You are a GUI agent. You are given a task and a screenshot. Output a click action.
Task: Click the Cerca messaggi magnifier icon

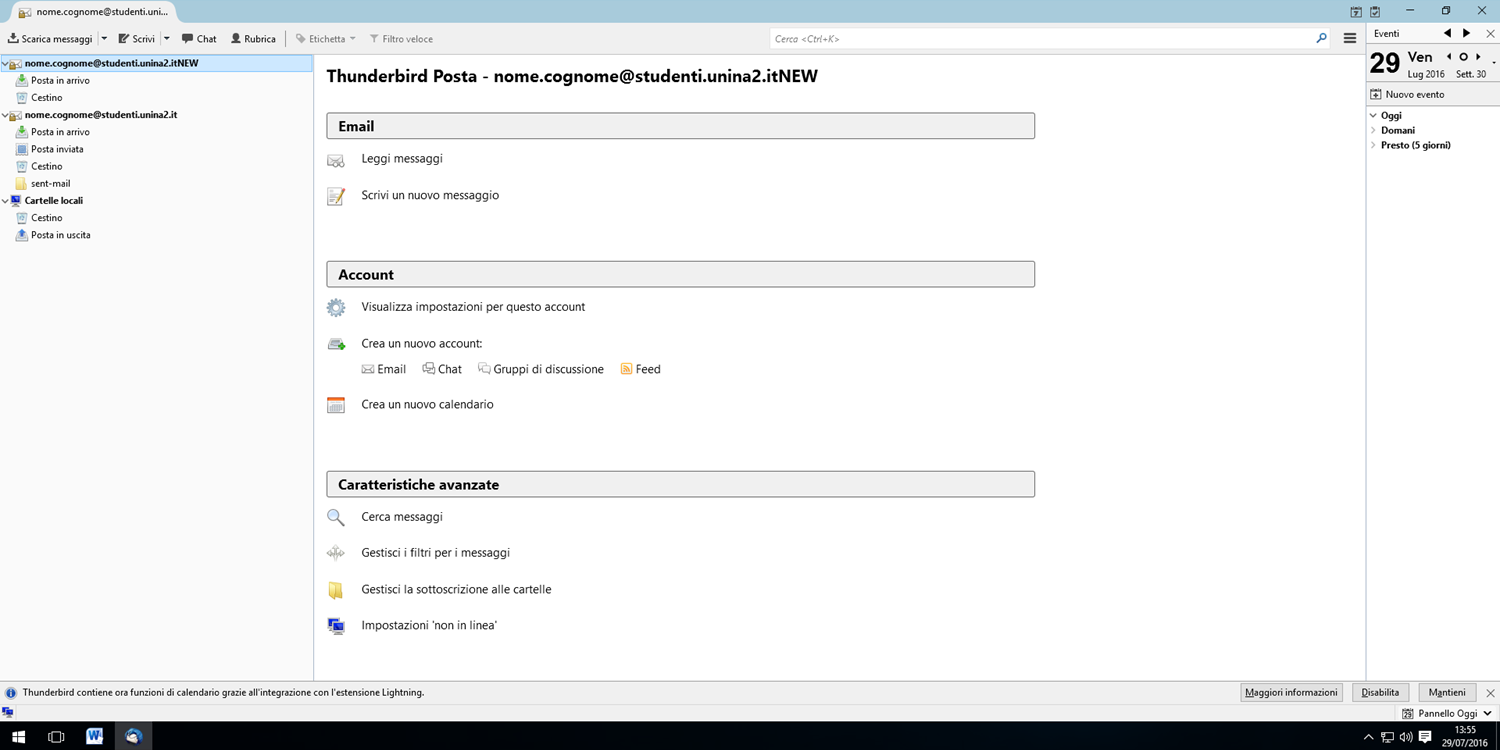(336, 518)
